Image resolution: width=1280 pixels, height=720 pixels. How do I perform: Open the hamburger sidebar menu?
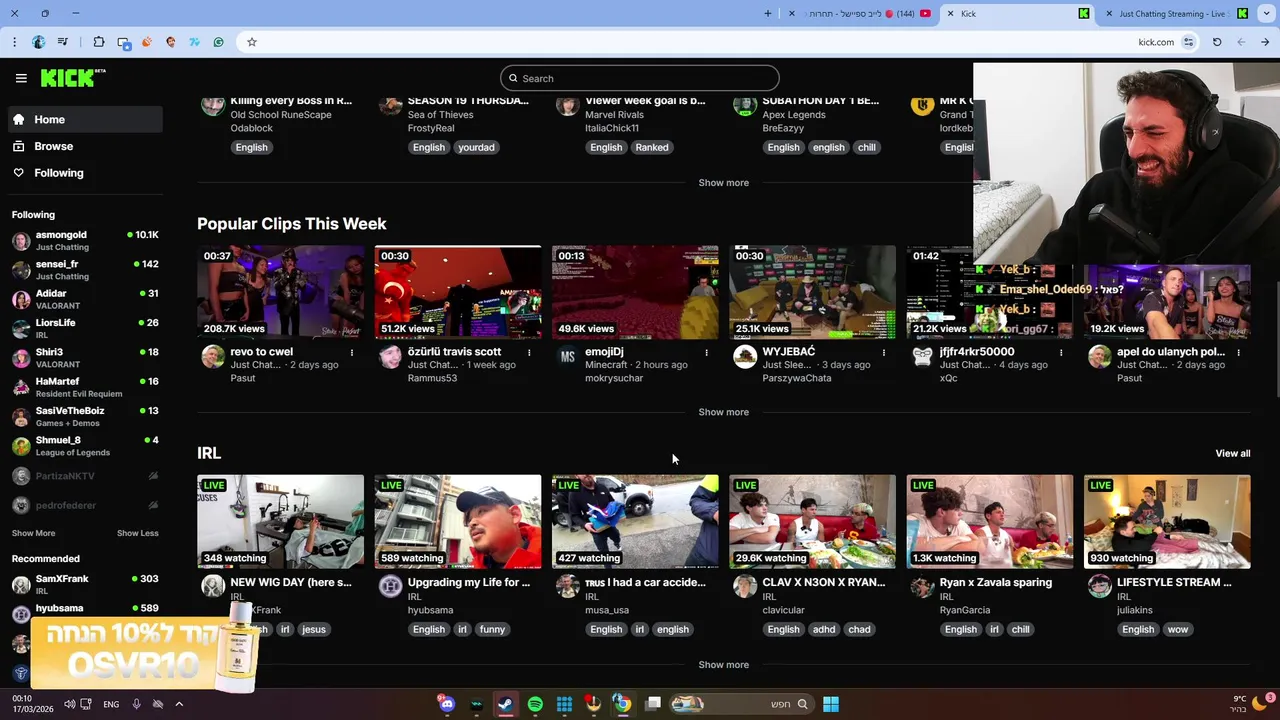point(21,78)
